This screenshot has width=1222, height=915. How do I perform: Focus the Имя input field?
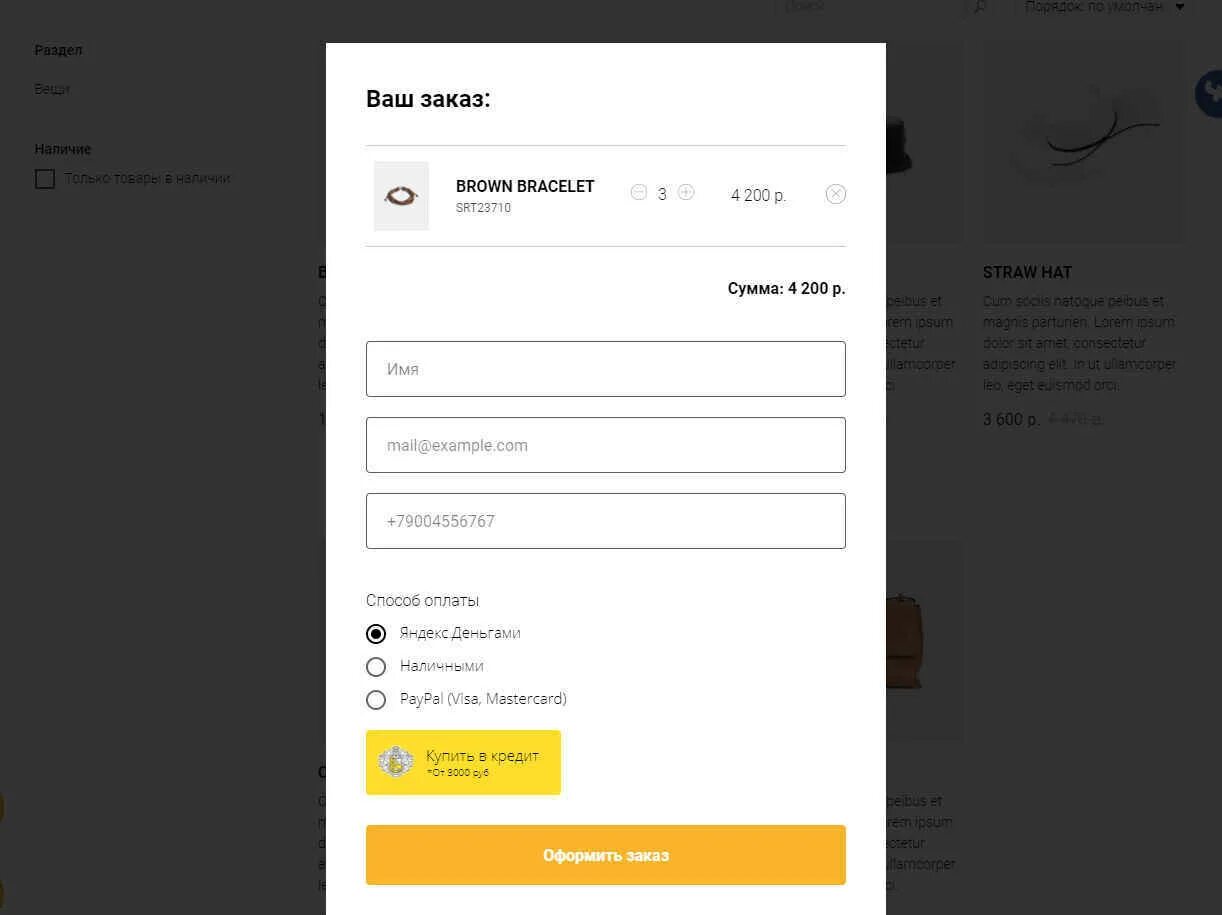tap(606, 369)
